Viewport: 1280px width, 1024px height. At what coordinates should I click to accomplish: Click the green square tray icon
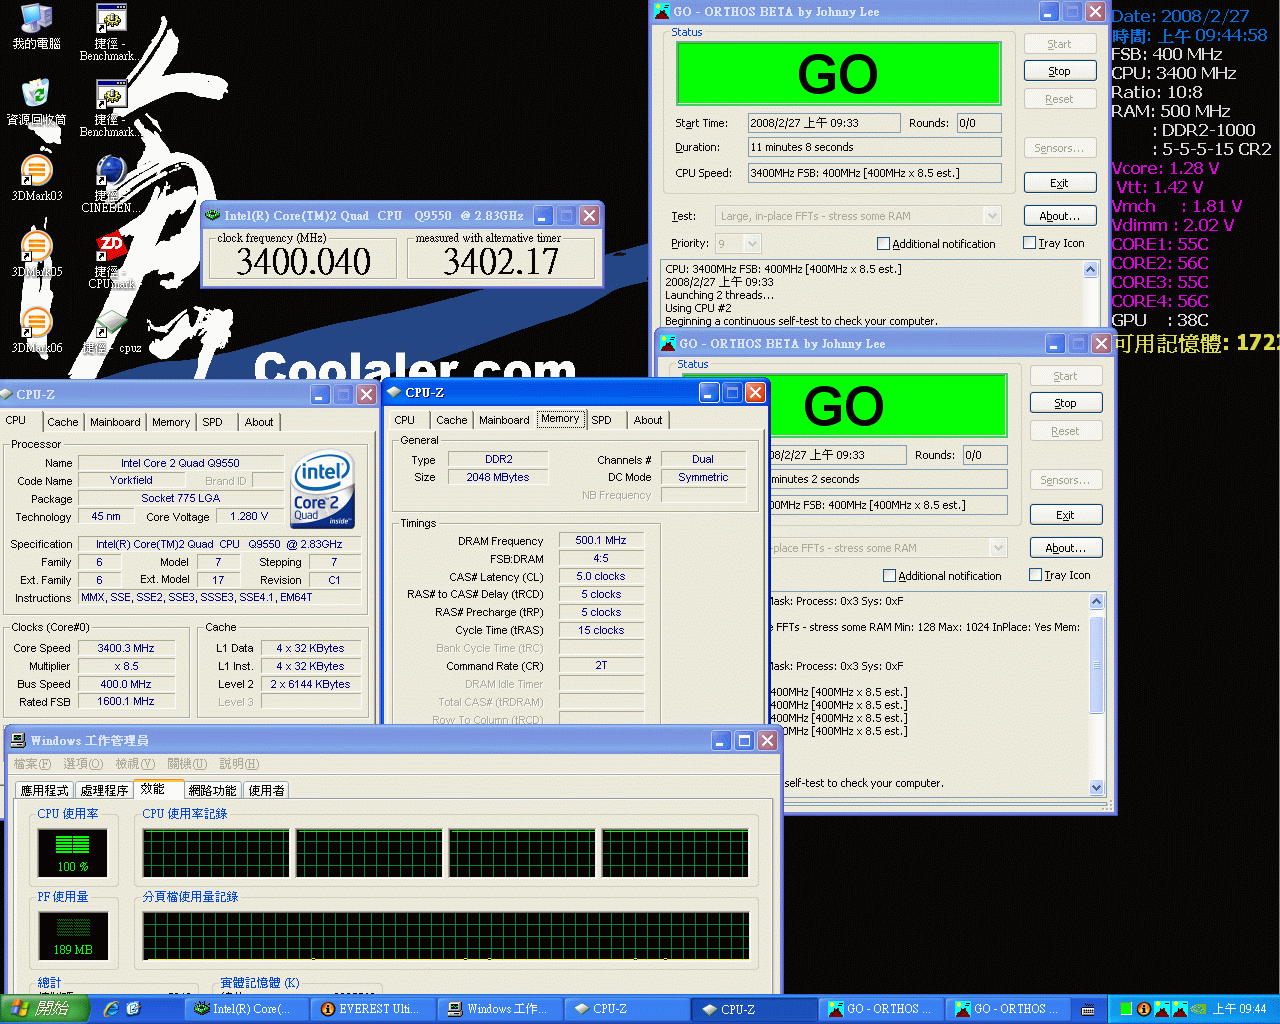point(1126,1009)
